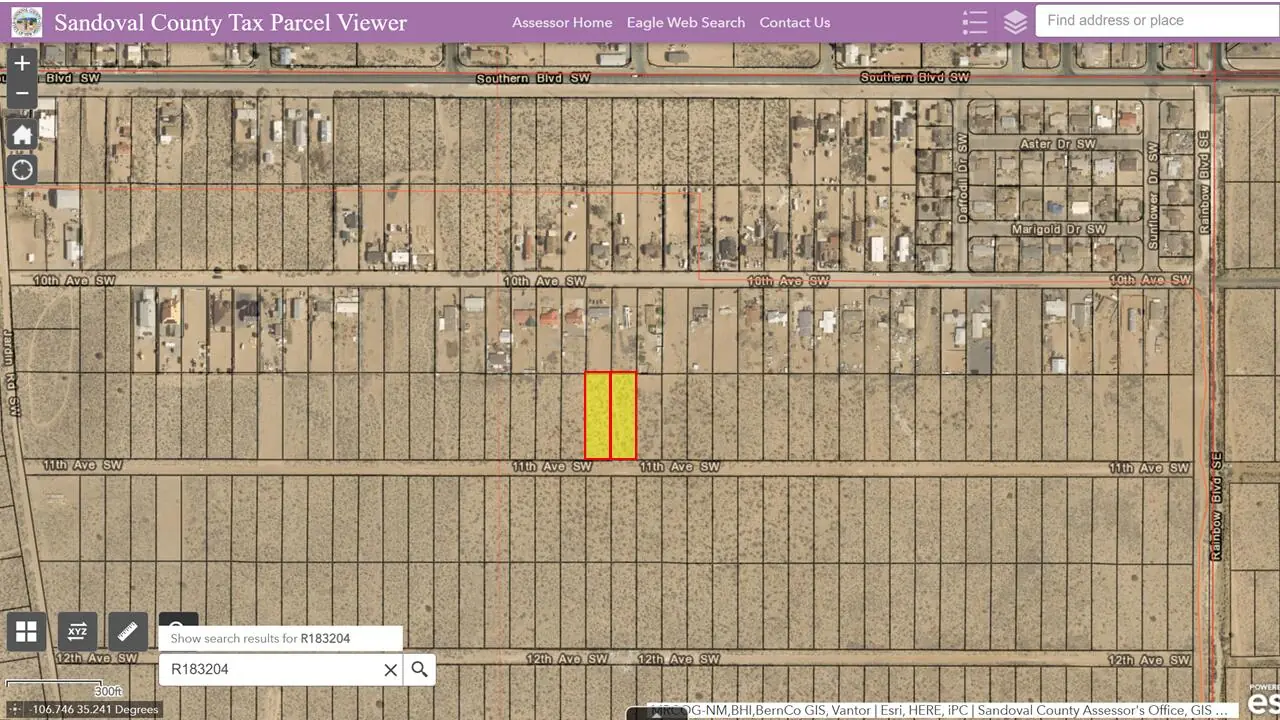The width and height of the screenshot is (1280, 720).
Task: Open the Basemap Gallery grid icon
Action: click(x=26, y=631)
